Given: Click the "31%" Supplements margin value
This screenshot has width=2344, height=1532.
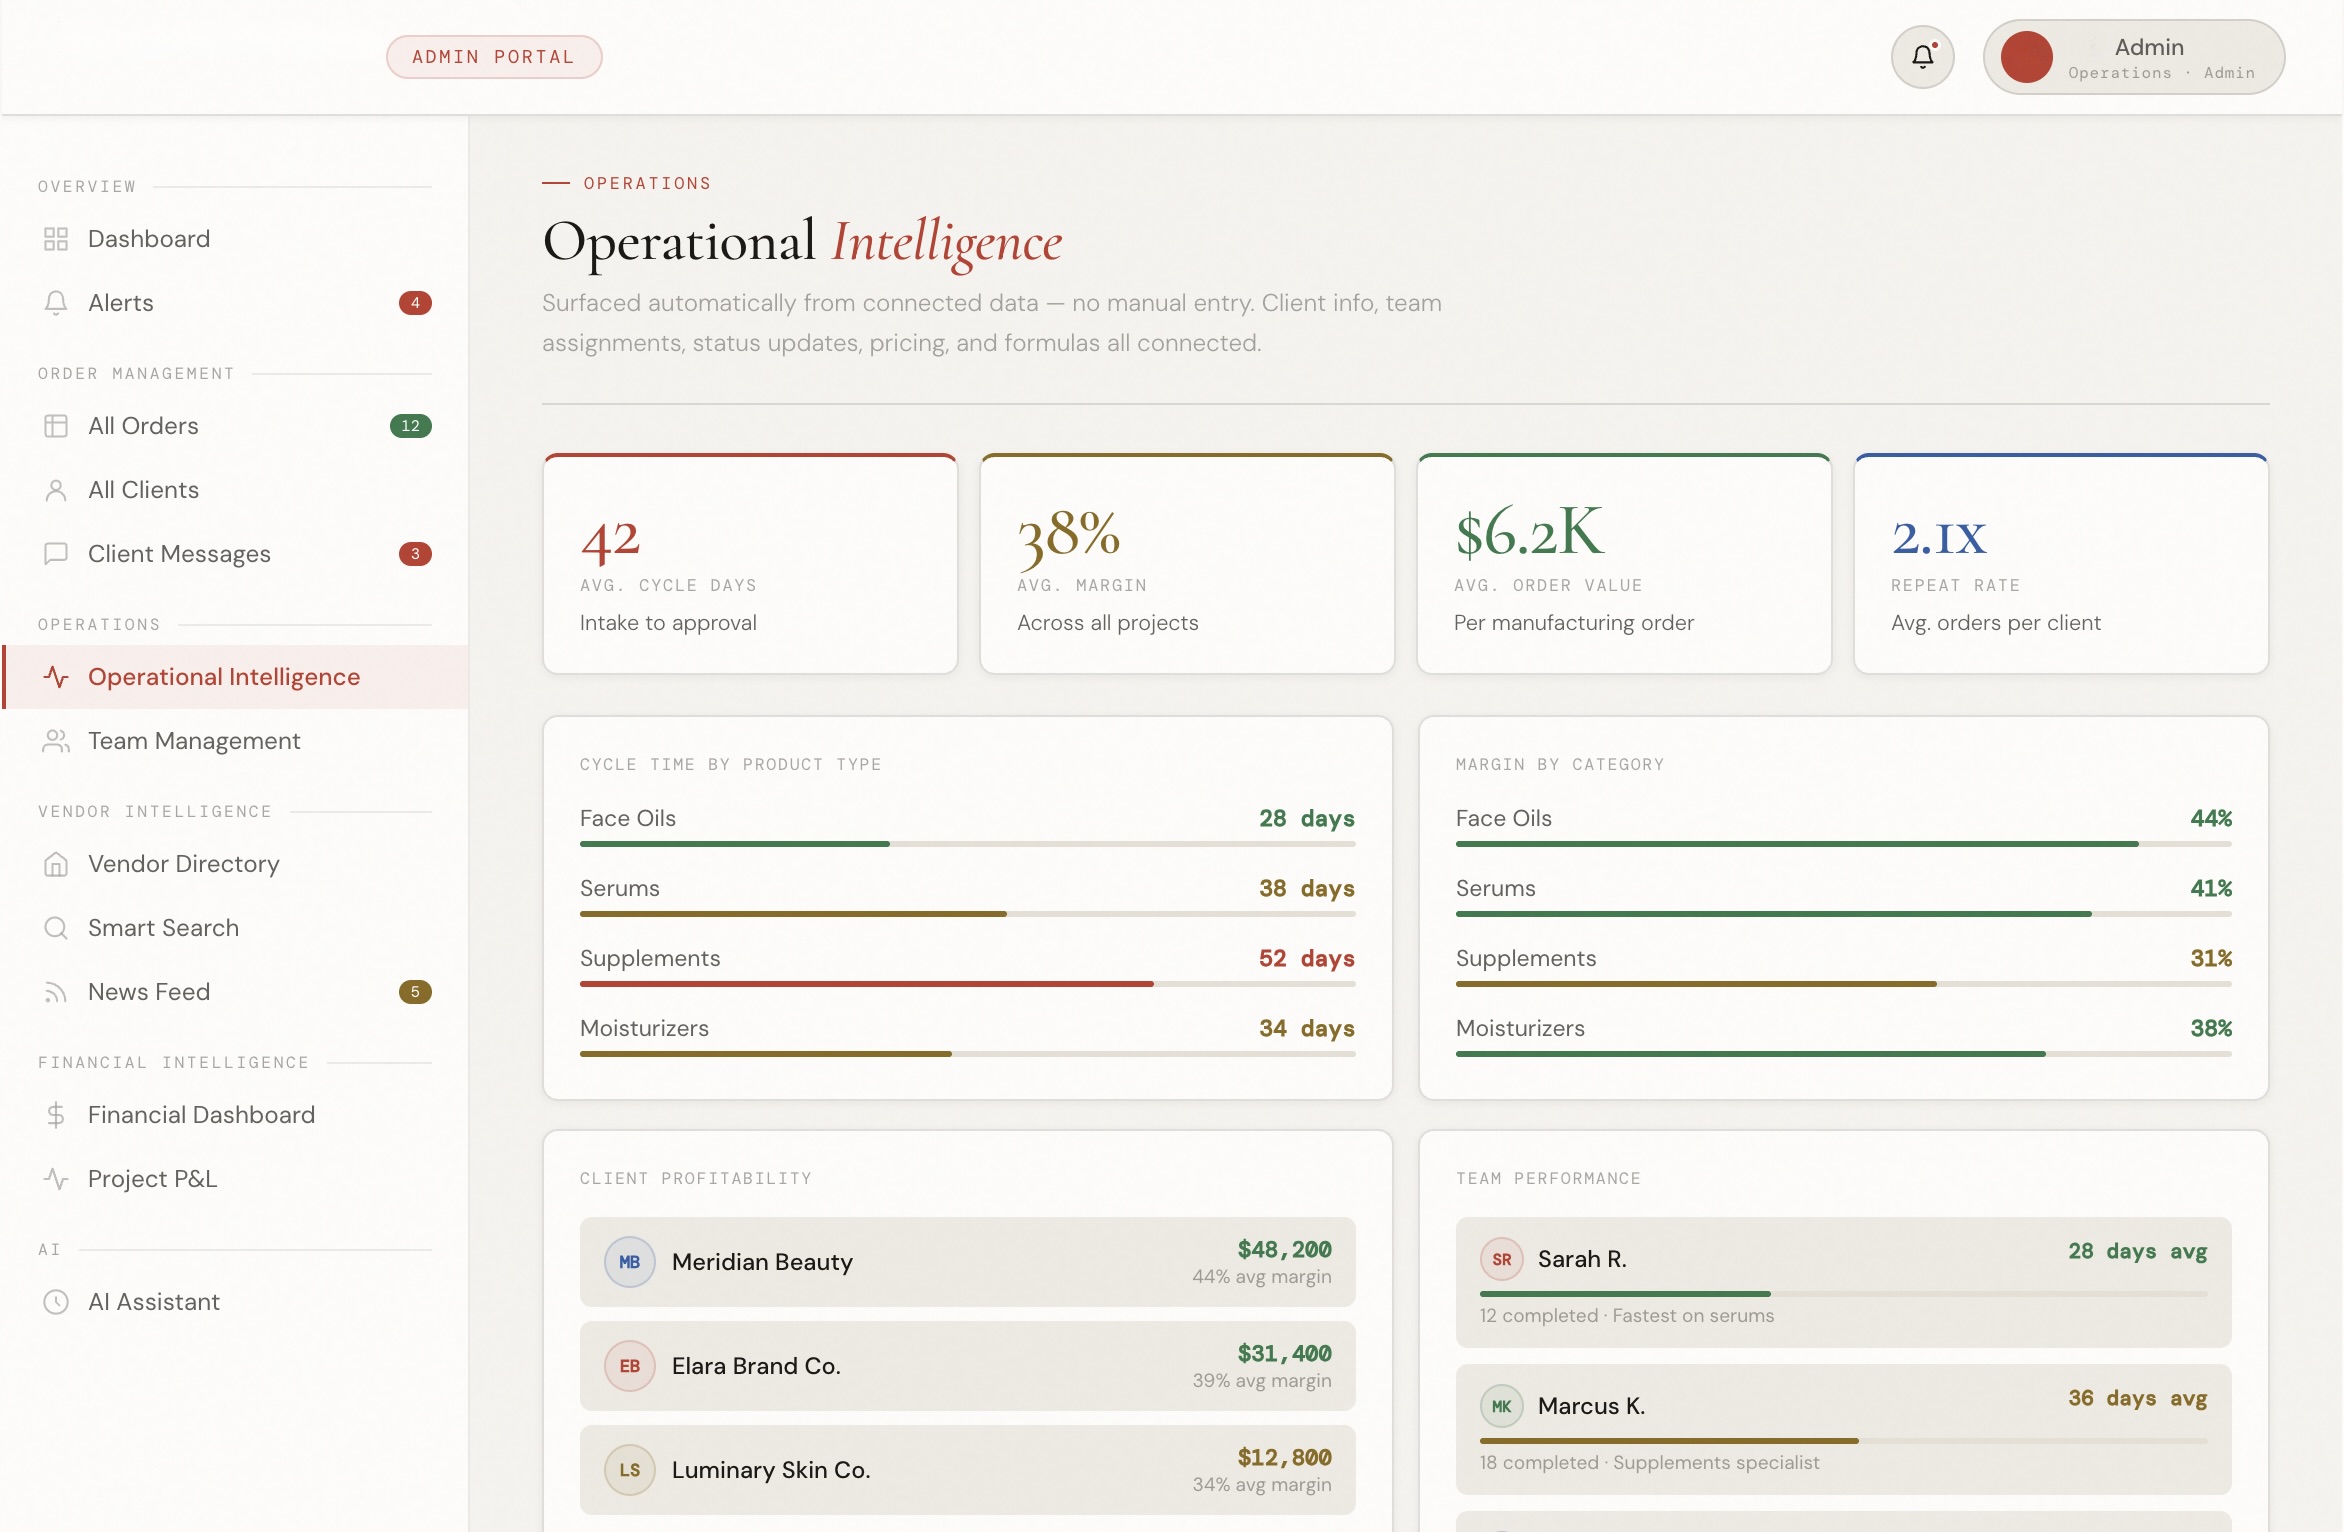Looking at the screenshot, I should click(x=2211, y=958).
